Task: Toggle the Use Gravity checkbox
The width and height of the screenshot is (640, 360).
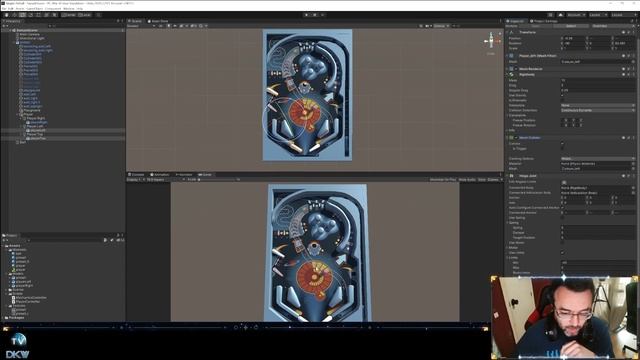Action: [563, 96]
